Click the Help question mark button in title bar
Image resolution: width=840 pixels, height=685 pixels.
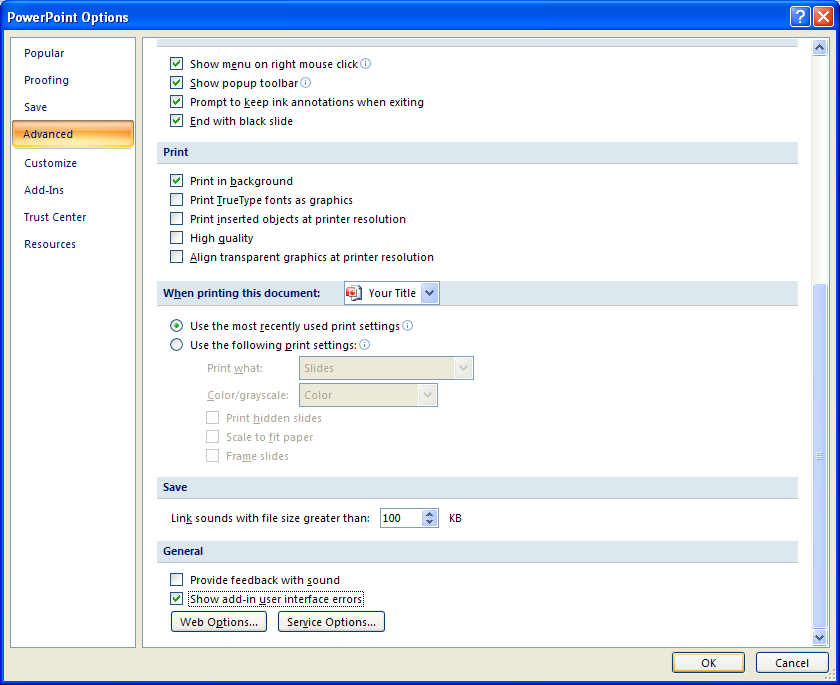pyautogui.click(x=800, y=17)
